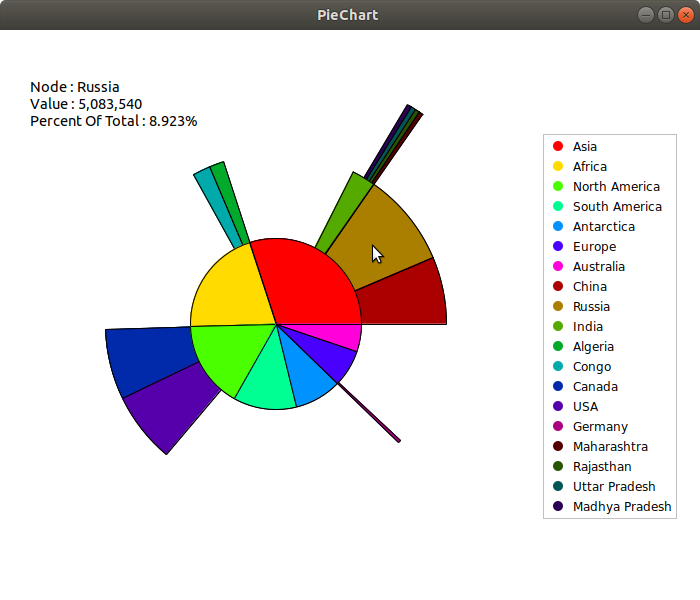The width and height of the screenshot is (700, 600).
Task: Select the Canada legend color dot
Action: pyautogui.click(x=558, y=387)
